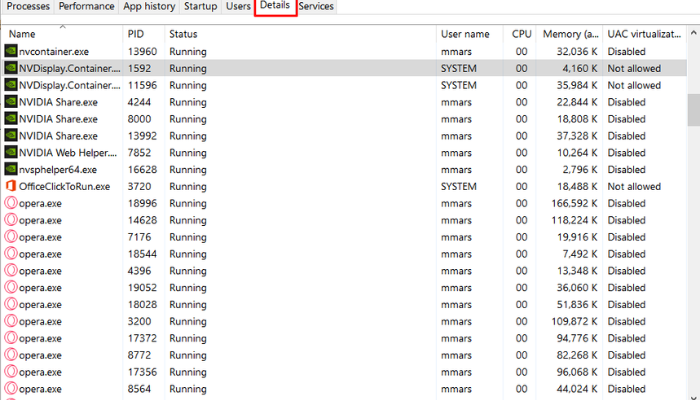Click PID value 3720

coord(139,187)
